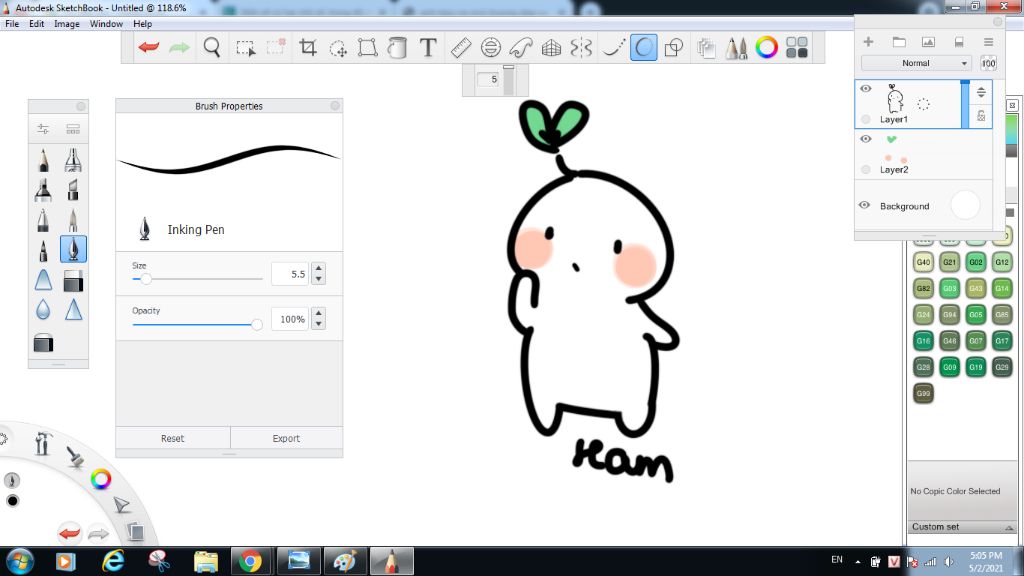Open the layer panel menu icon
Screen dimensions: 1024x576
coord(988,42)
